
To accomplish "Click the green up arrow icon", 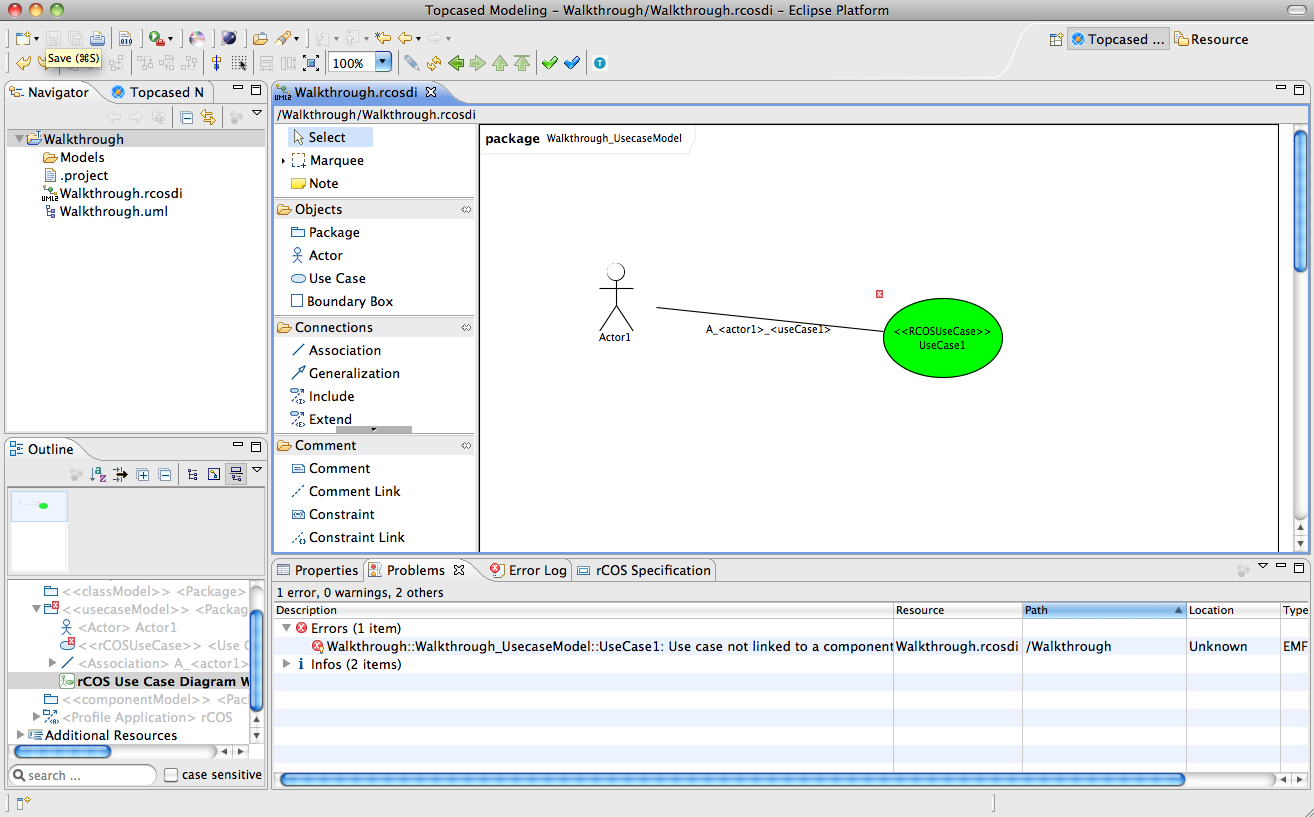I will (500, 63).
